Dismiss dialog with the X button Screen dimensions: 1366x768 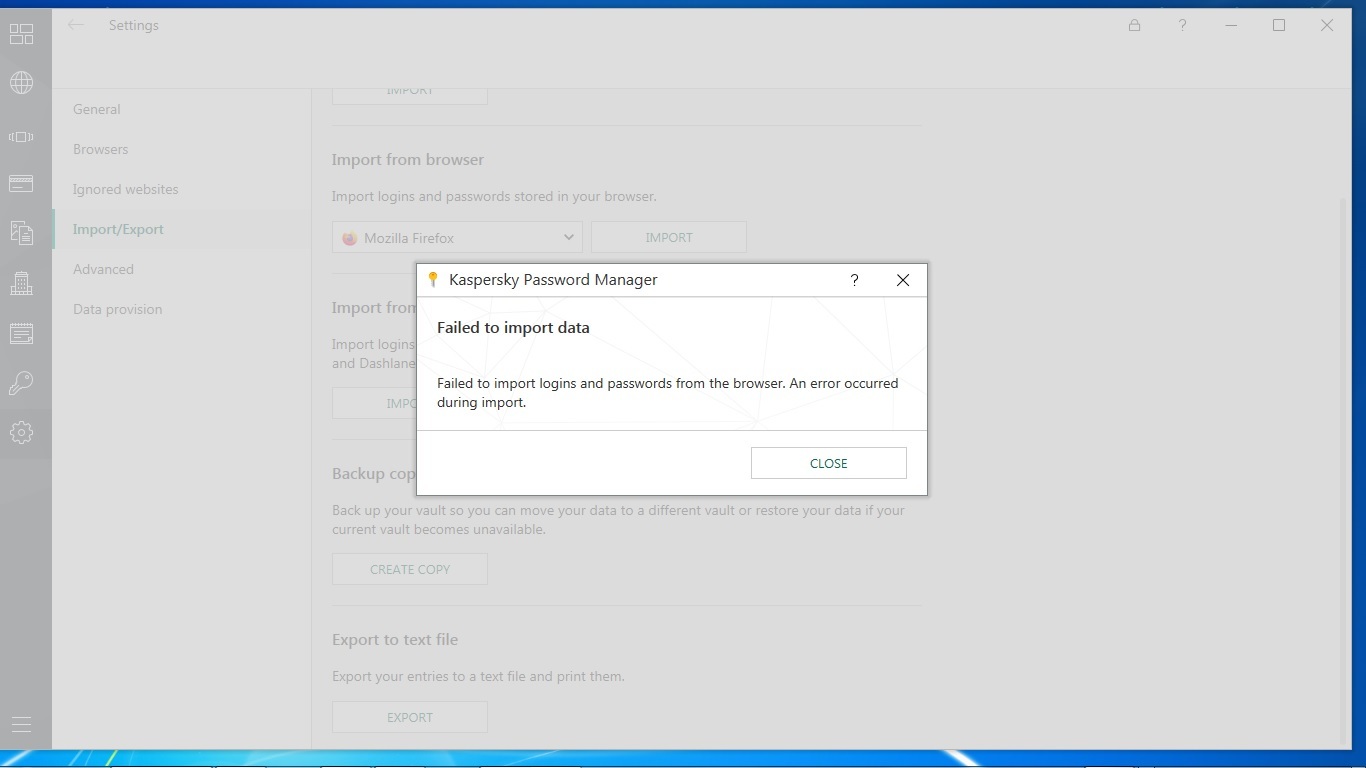(x=902, y=280)
